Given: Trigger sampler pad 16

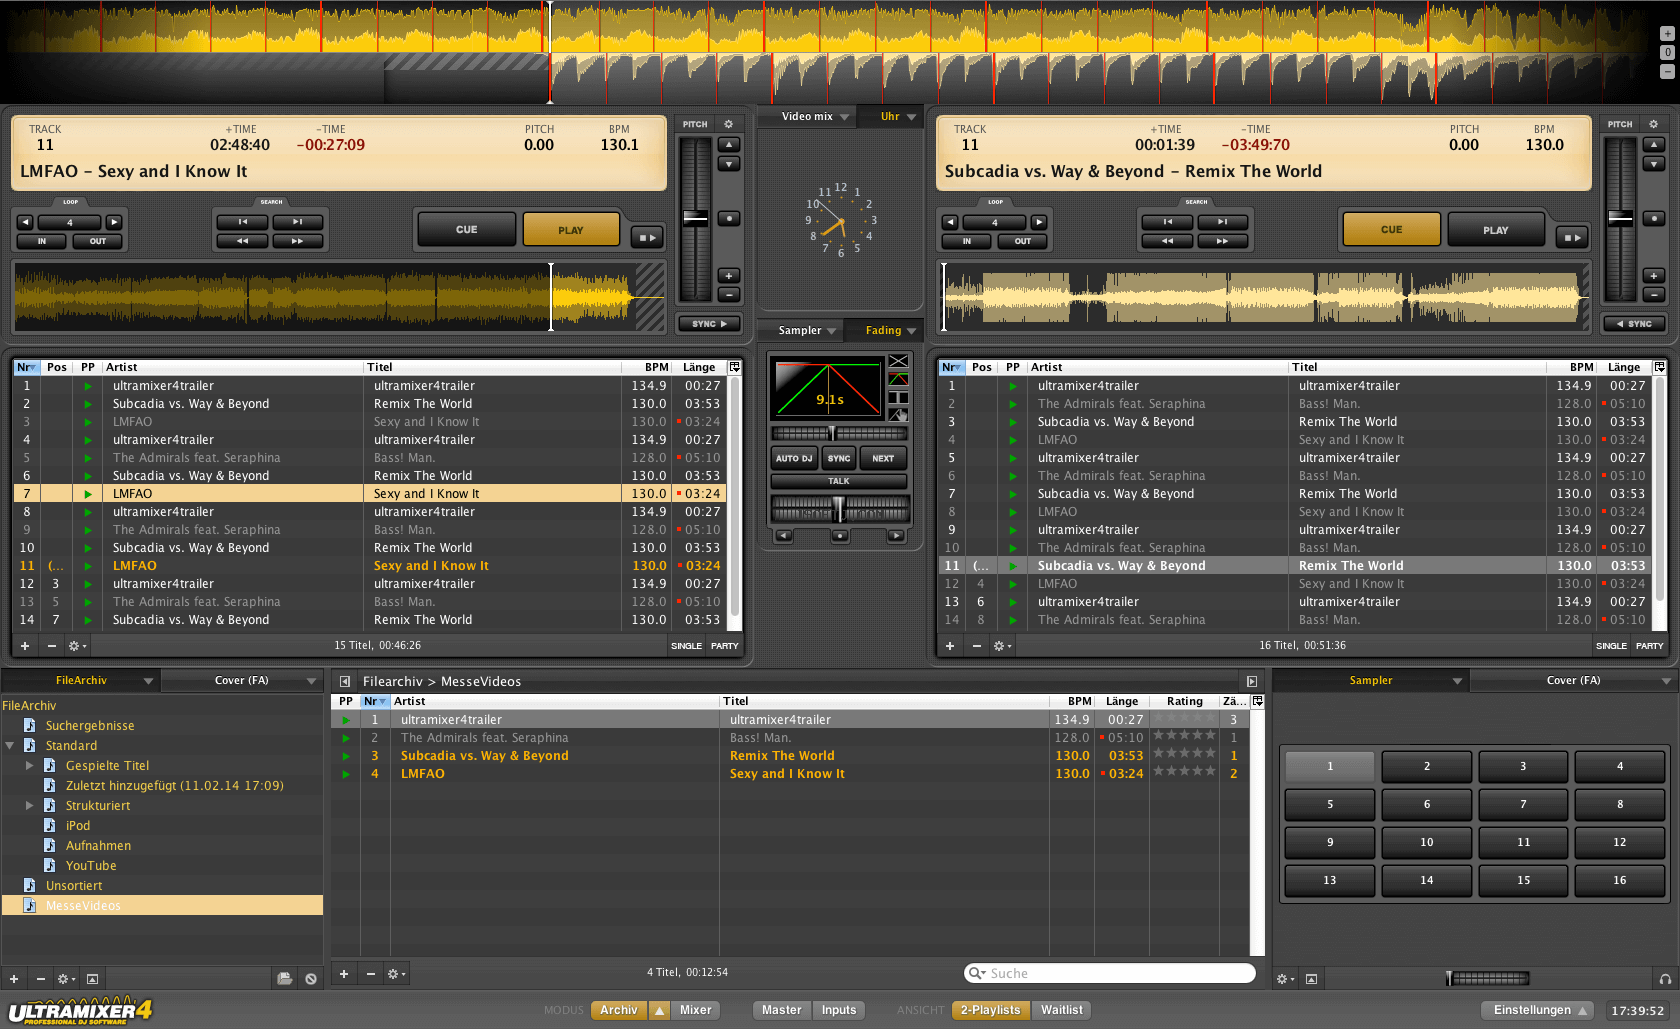Looking at the screenshot, I should (x=1619, y=880).
